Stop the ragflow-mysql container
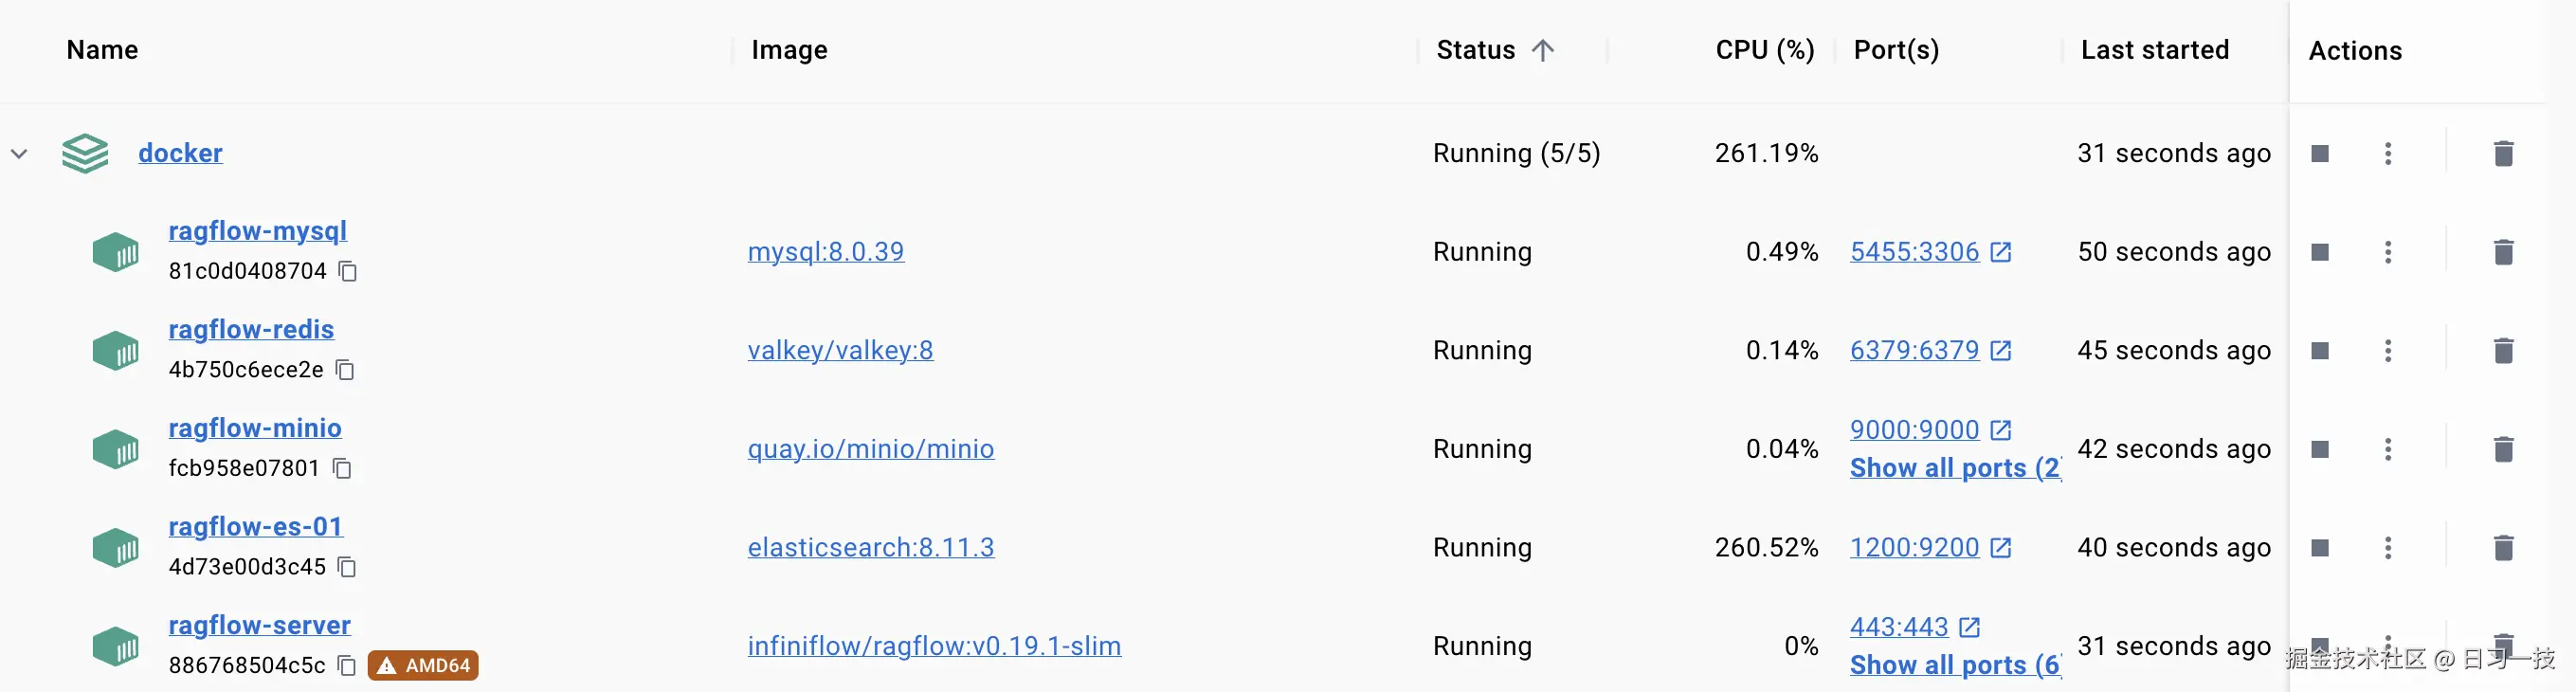This screenshot has height=692, width=2576. pyautogui.click(x=2320, y=252)
